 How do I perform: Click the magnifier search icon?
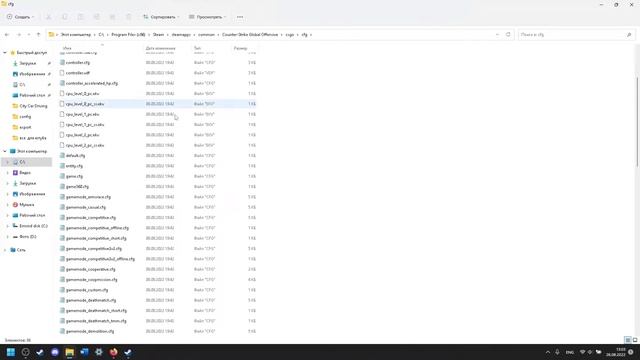click(x=629, y=35)
